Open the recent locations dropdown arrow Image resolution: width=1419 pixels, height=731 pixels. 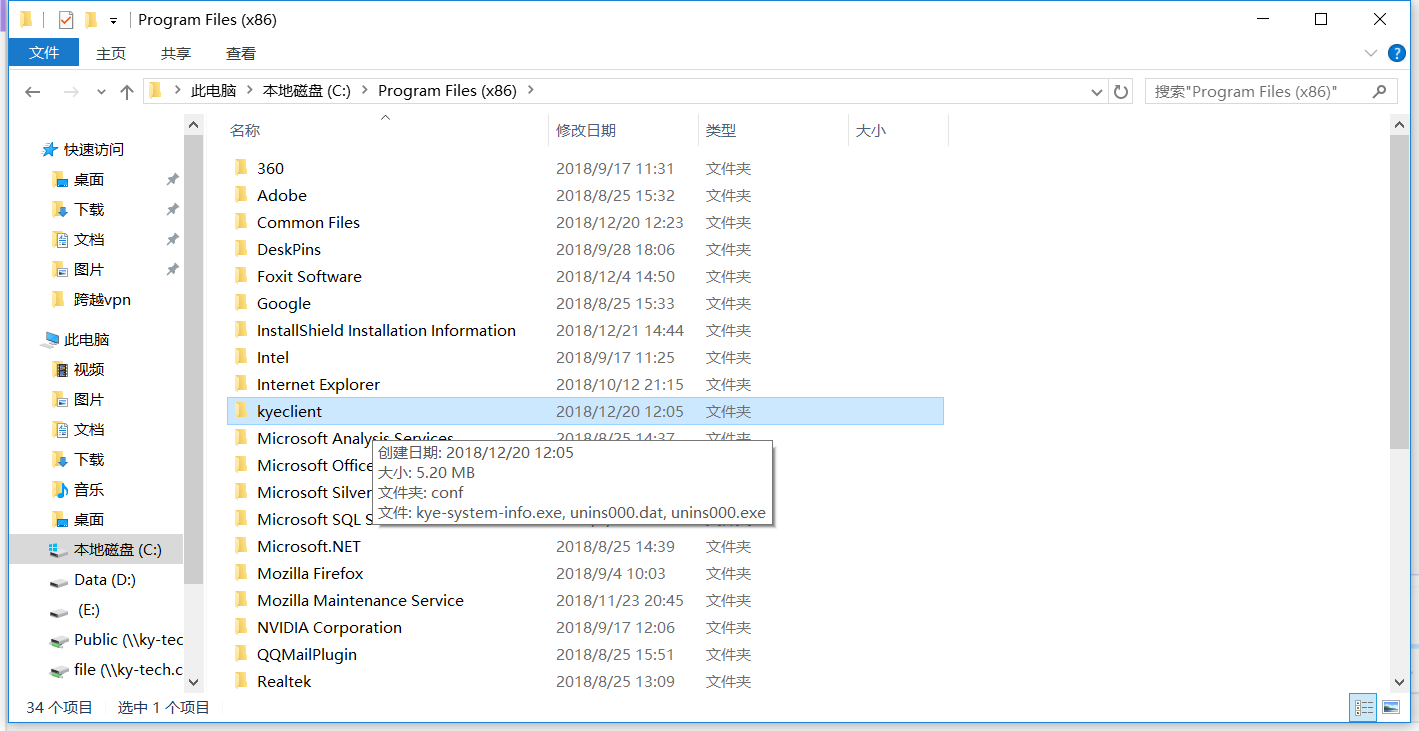point(101,92)
